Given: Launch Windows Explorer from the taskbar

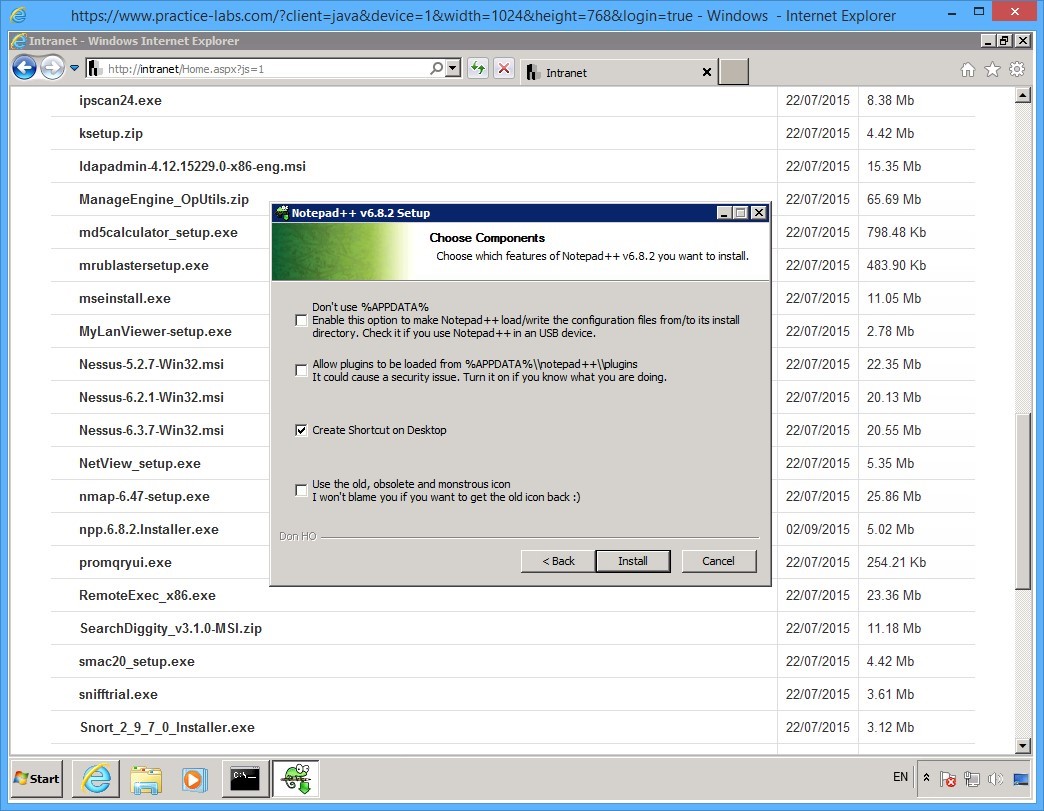Looking at the screenshot, I should click(146, 779).
